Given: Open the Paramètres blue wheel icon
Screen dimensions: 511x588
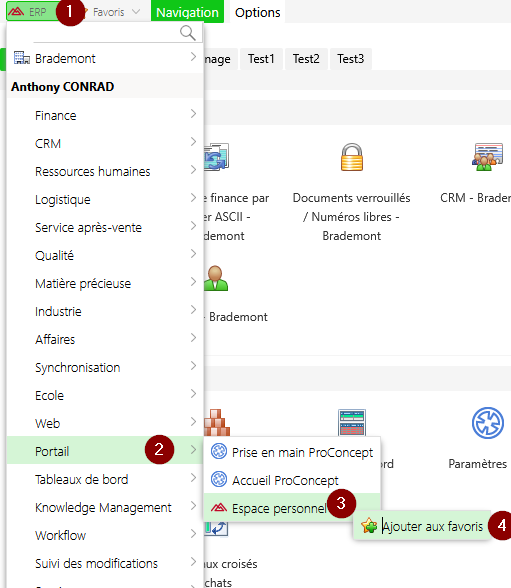Looking at the screenshot, I should [487, 423].
